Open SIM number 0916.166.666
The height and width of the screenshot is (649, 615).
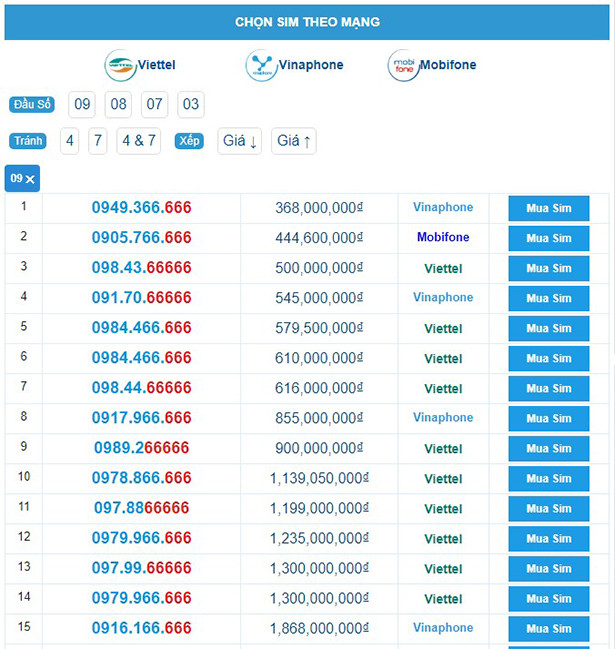[x=142, y=628]
